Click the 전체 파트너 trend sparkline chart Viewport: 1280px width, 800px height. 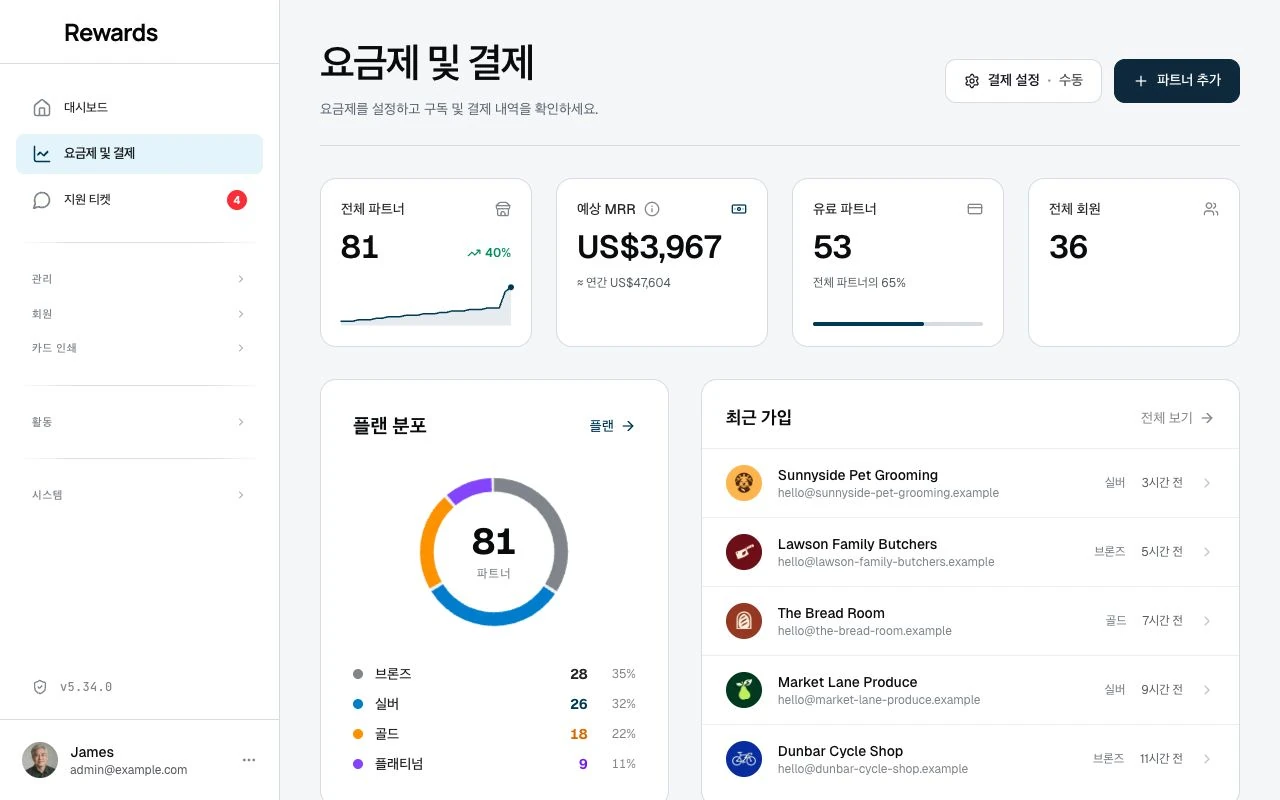(x=426, y=305)
